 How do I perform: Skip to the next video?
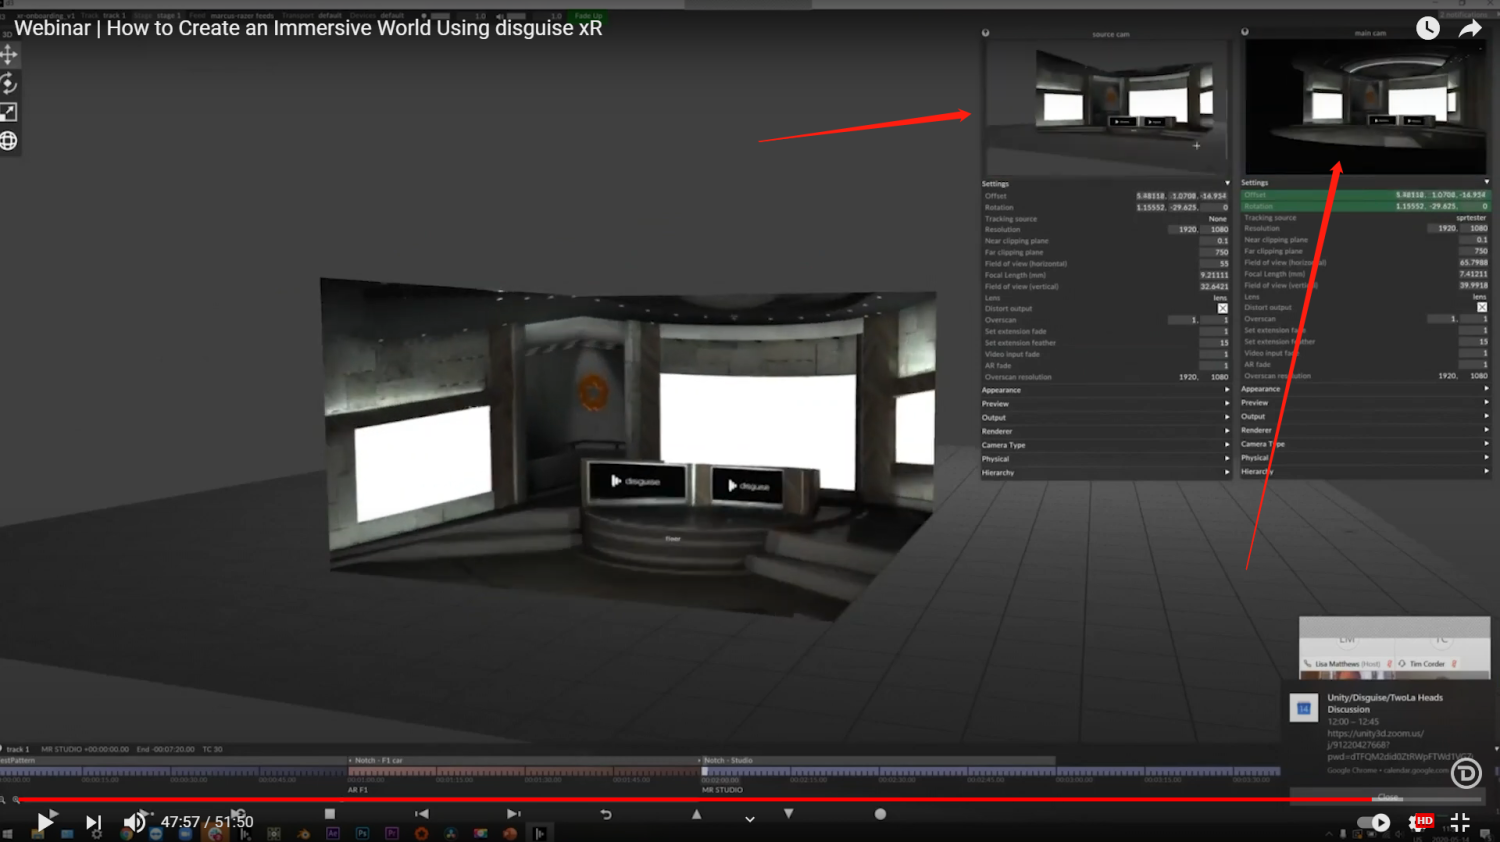93,822
